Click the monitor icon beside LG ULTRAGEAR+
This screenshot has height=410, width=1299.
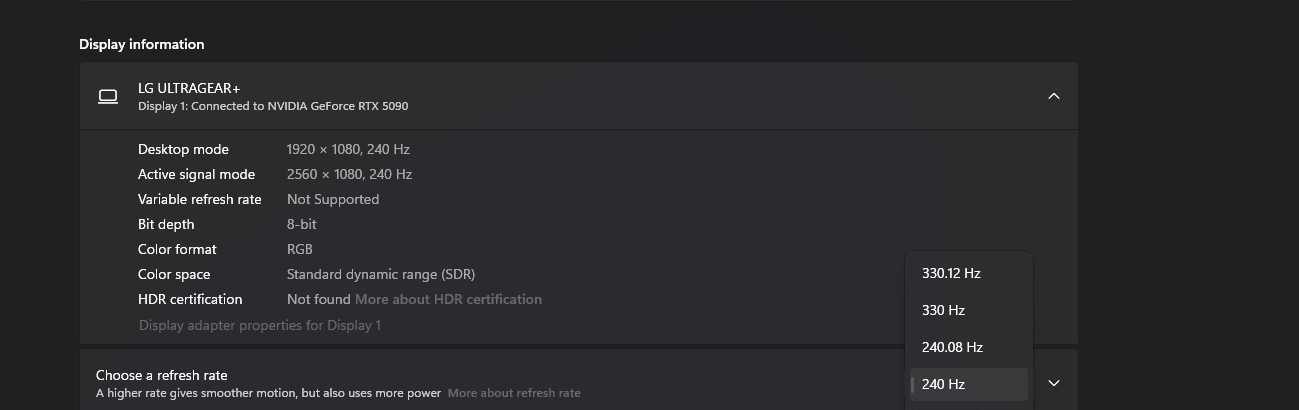108,96
